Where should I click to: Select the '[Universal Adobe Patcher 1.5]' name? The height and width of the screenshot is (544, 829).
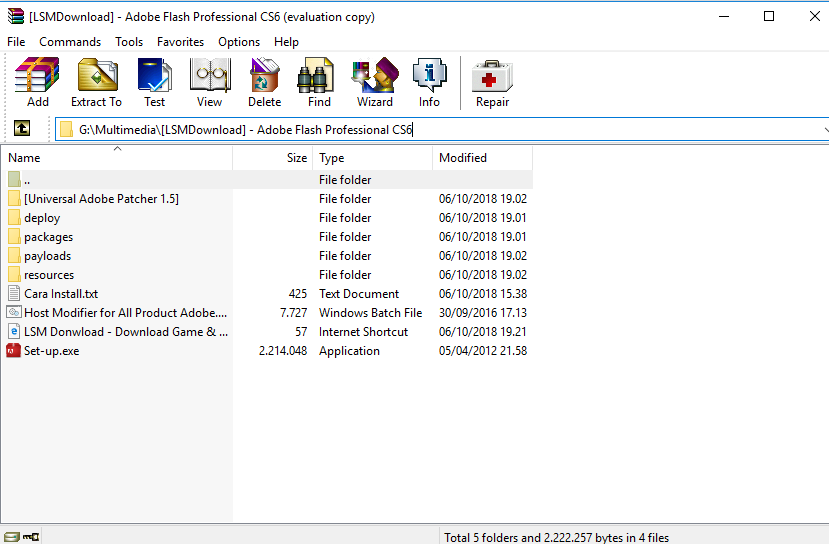pyautogui.click(x=102, y=199)
